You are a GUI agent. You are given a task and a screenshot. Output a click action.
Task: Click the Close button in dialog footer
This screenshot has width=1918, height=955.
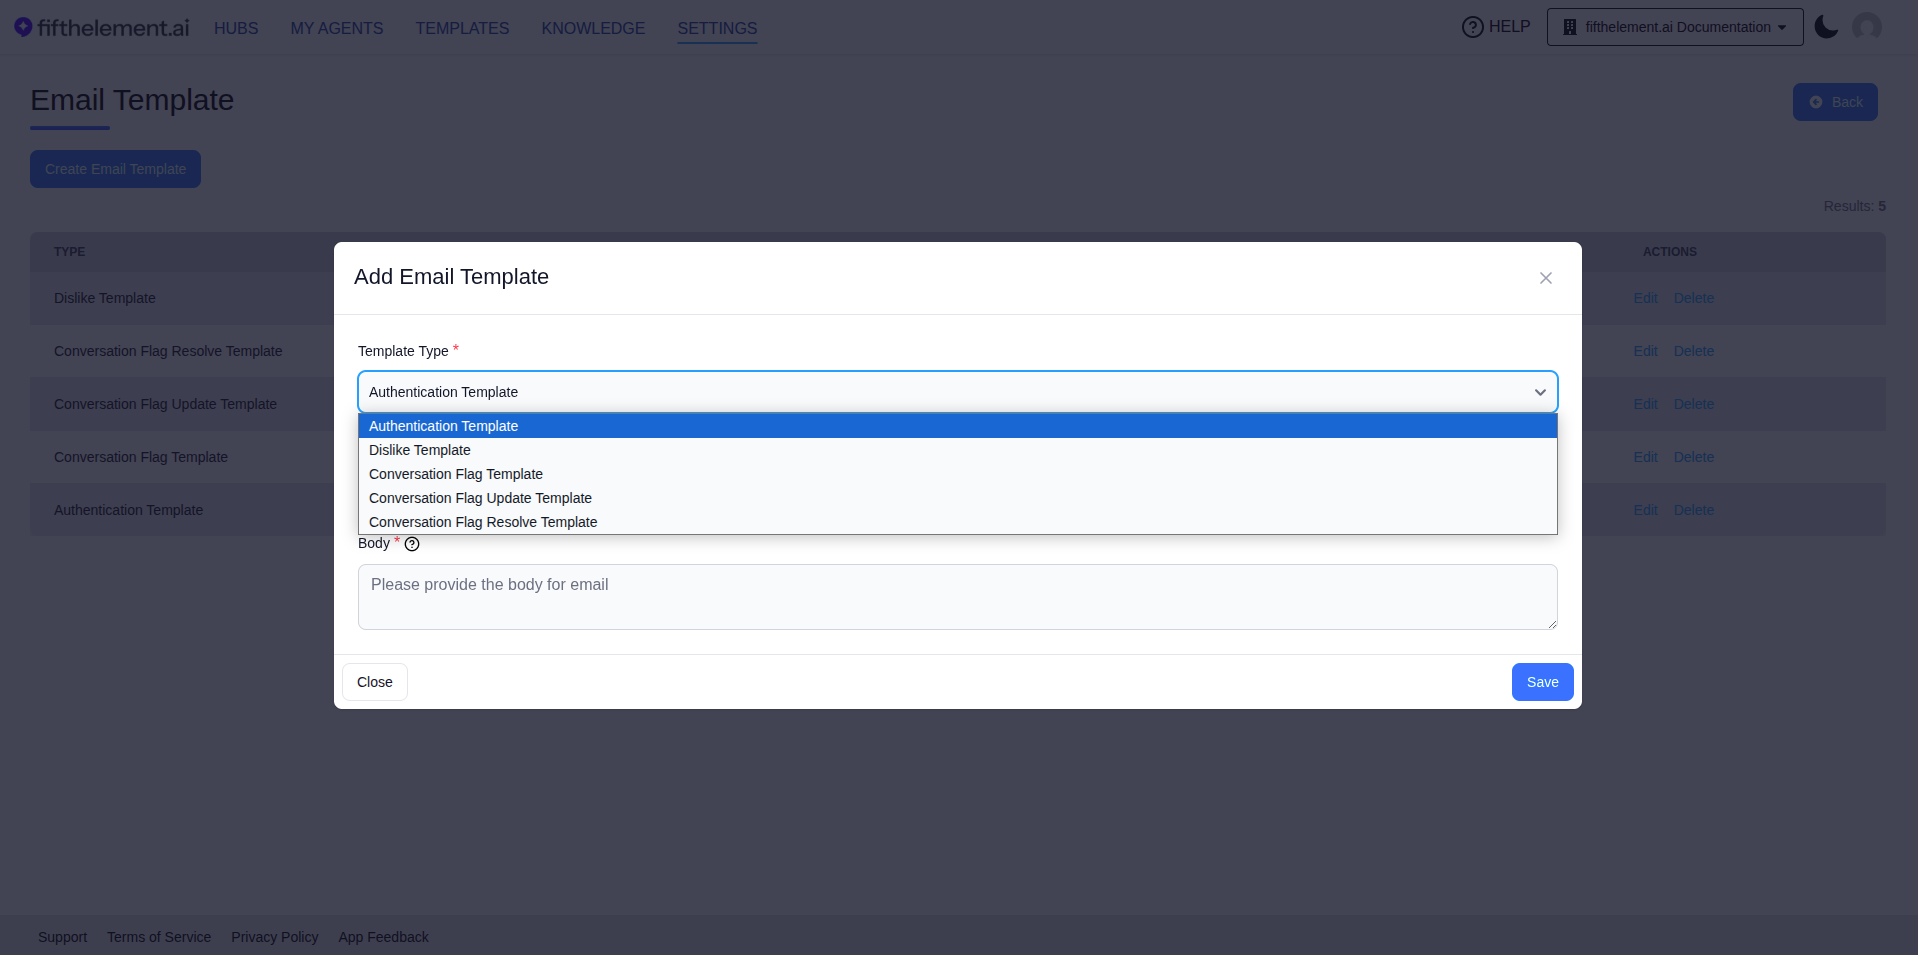[x=375, y=682]
